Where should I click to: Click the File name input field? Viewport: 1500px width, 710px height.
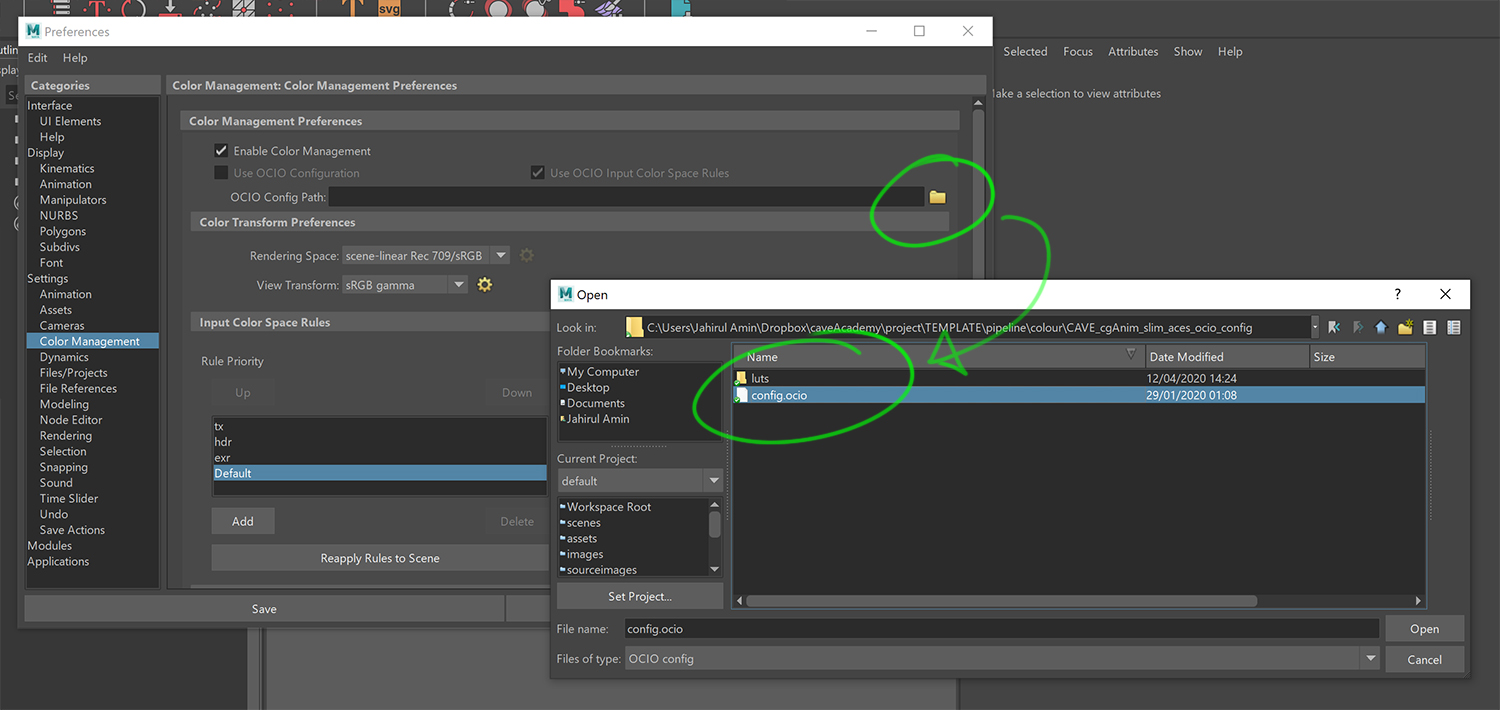pos(1003,629)
